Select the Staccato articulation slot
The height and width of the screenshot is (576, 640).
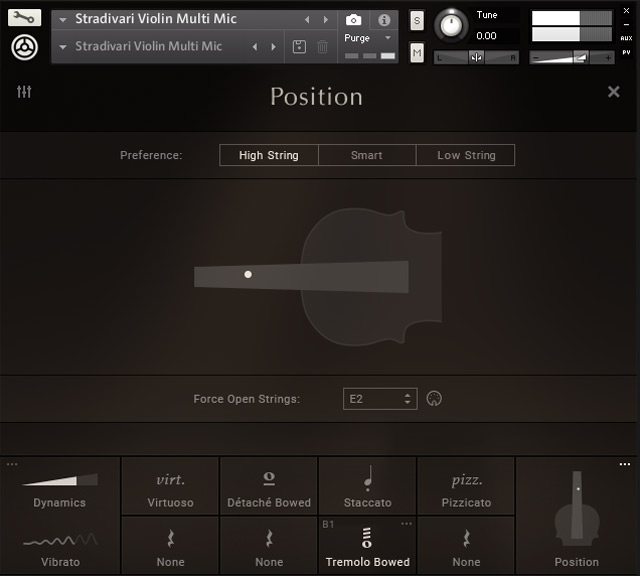[368, 486]
